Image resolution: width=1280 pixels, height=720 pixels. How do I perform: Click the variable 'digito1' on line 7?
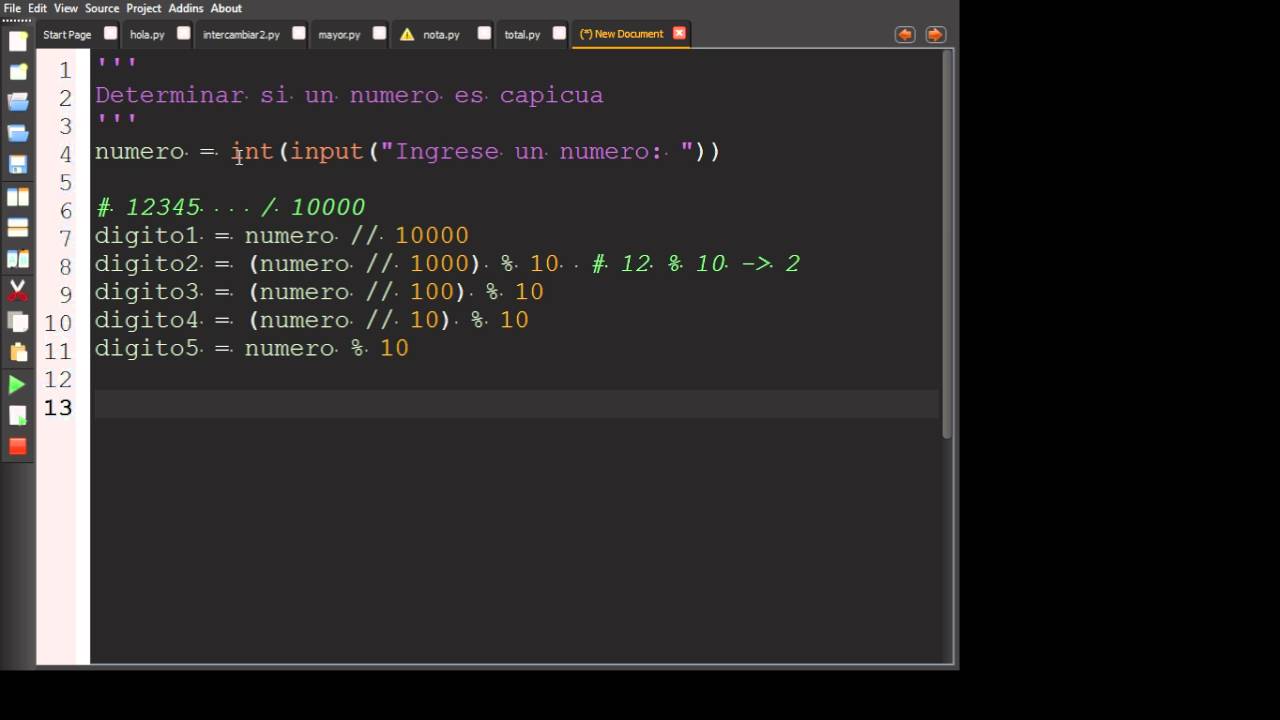147,236
